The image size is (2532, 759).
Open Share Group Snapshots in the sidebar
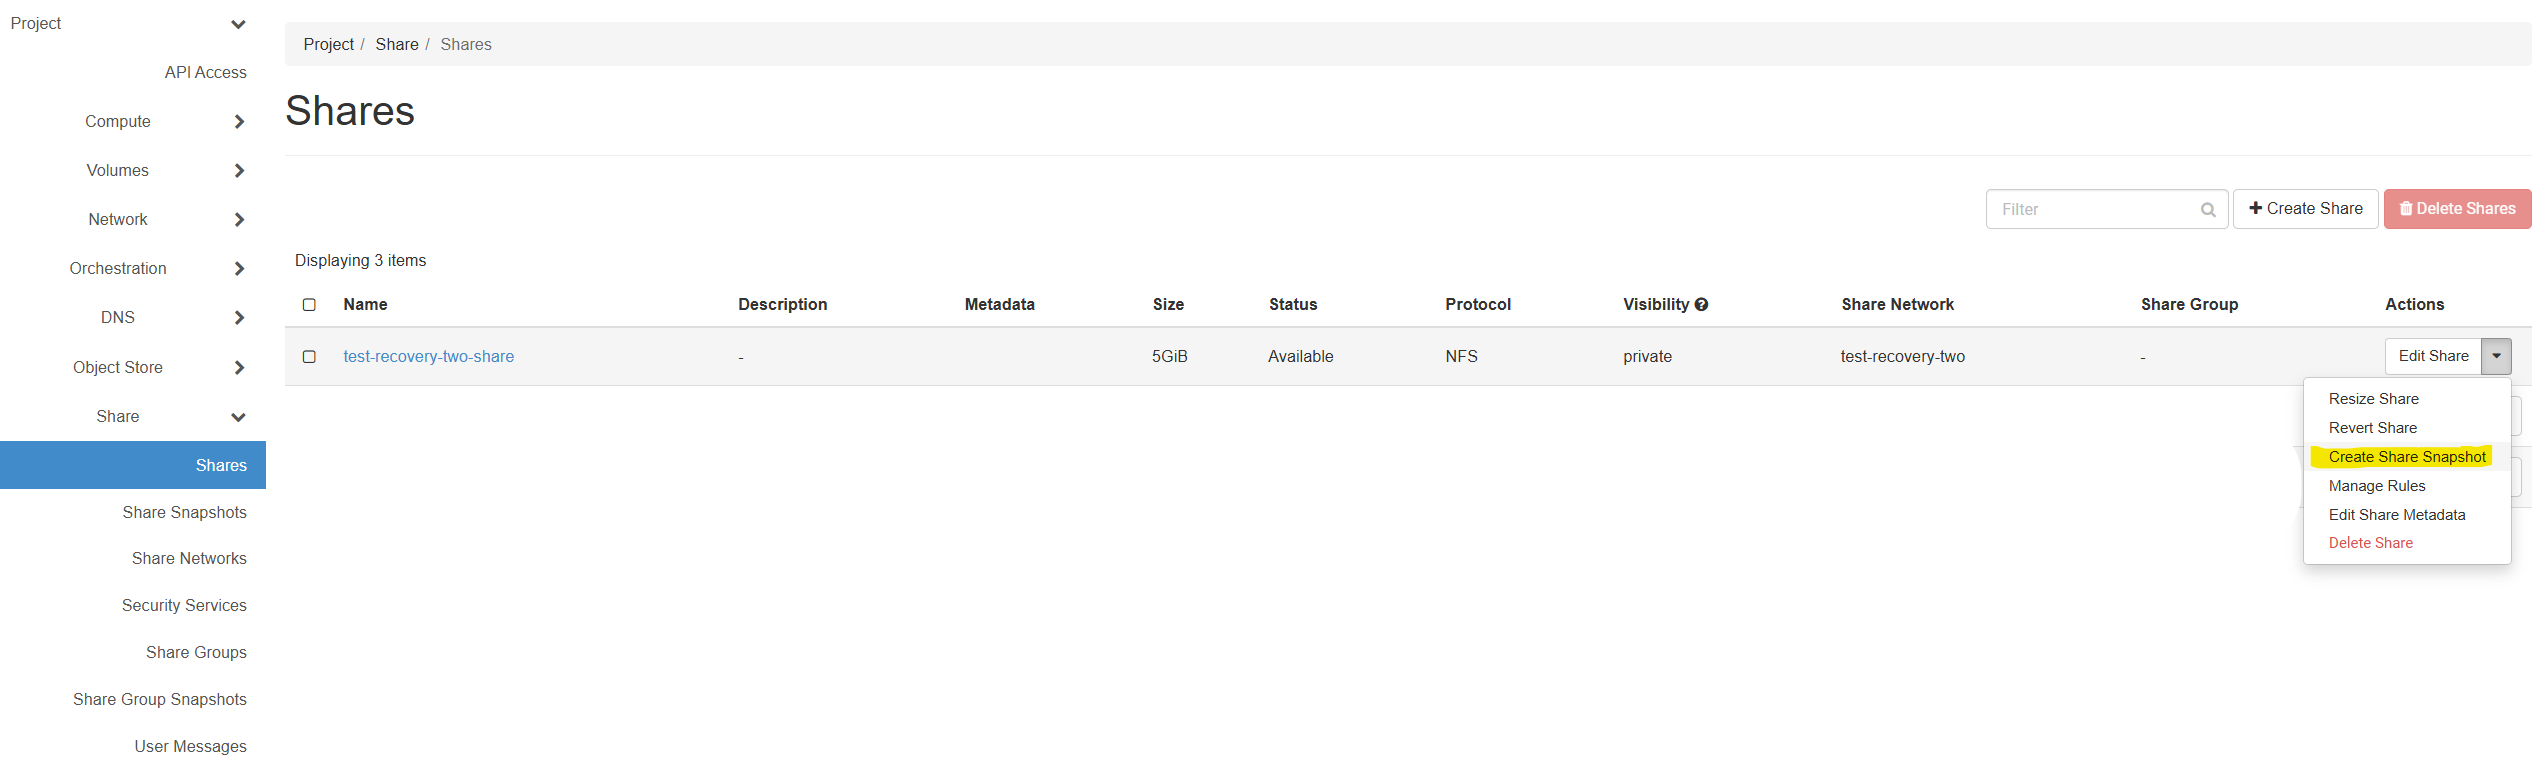159,700
